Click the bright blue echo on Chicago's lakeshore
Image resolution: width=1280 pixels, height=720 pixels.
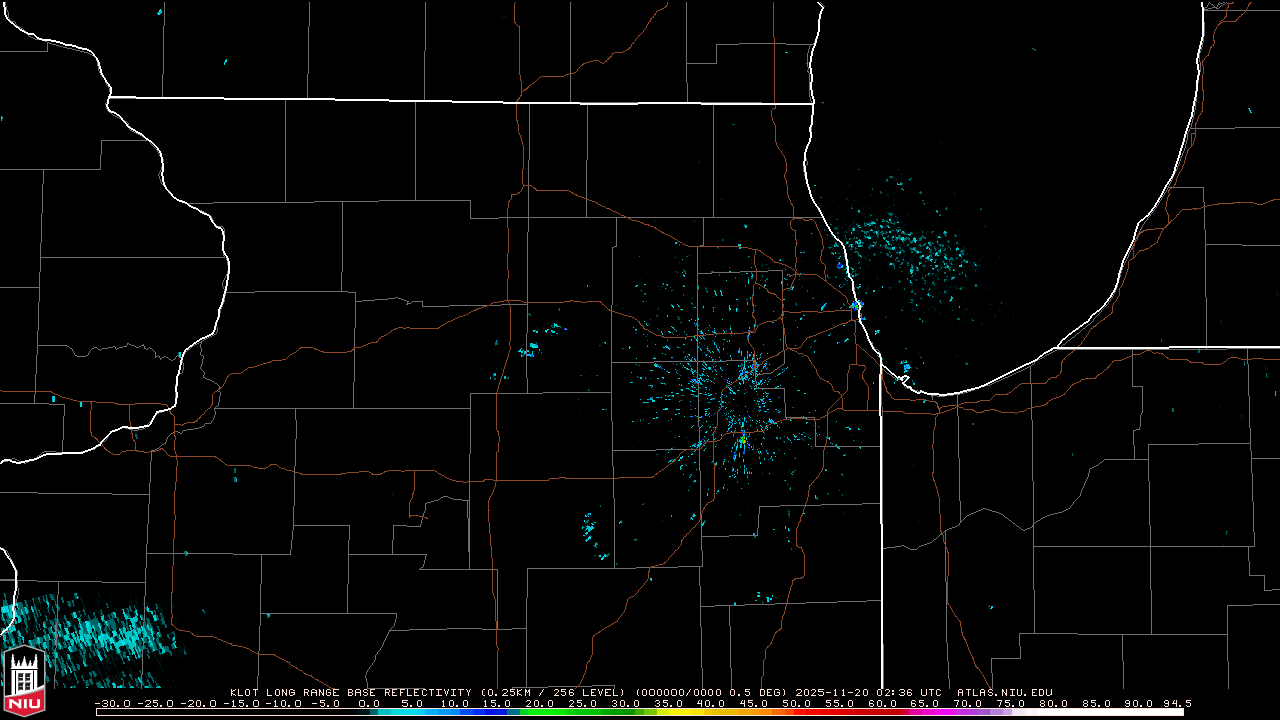(857, 304)
